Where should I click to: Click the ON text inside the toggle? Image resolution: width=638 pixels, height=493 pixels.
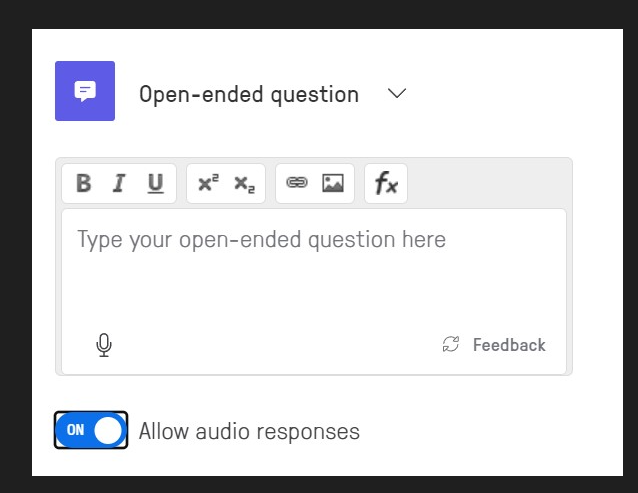pos(75,431)
